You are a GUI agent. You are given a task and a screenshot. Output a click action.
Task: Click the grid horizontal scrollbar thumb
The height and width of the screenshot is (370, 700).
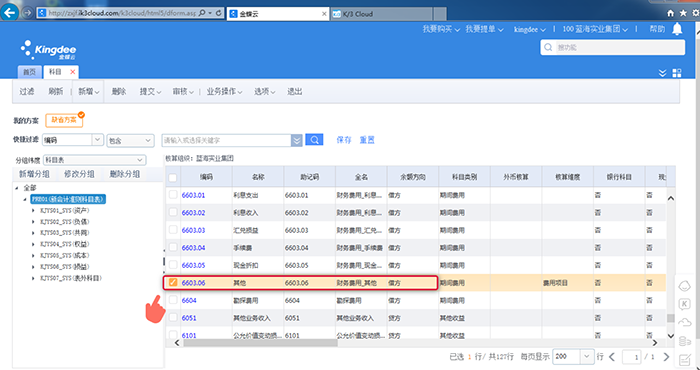coord(260,343)
